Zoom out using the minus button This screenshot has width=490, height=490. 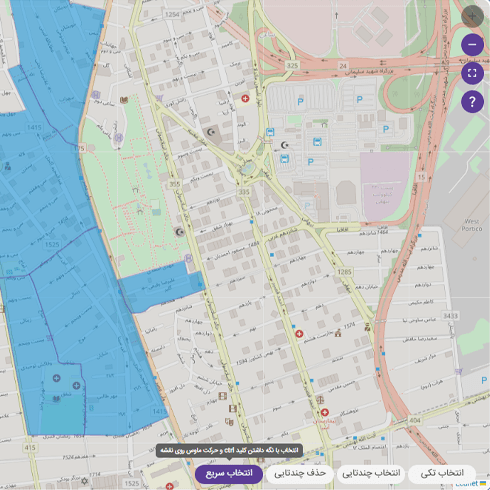point(472,45)
